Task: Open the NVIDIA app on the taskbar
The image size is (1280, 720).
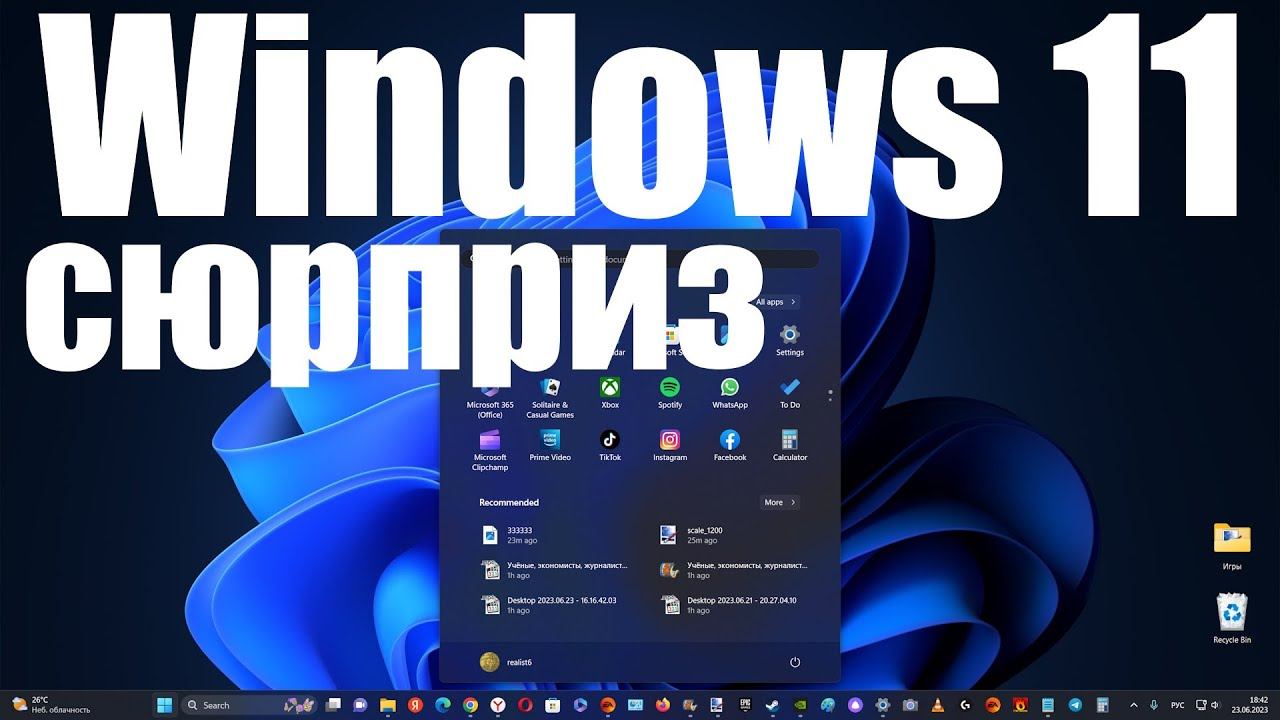Action: pos(800,705)
